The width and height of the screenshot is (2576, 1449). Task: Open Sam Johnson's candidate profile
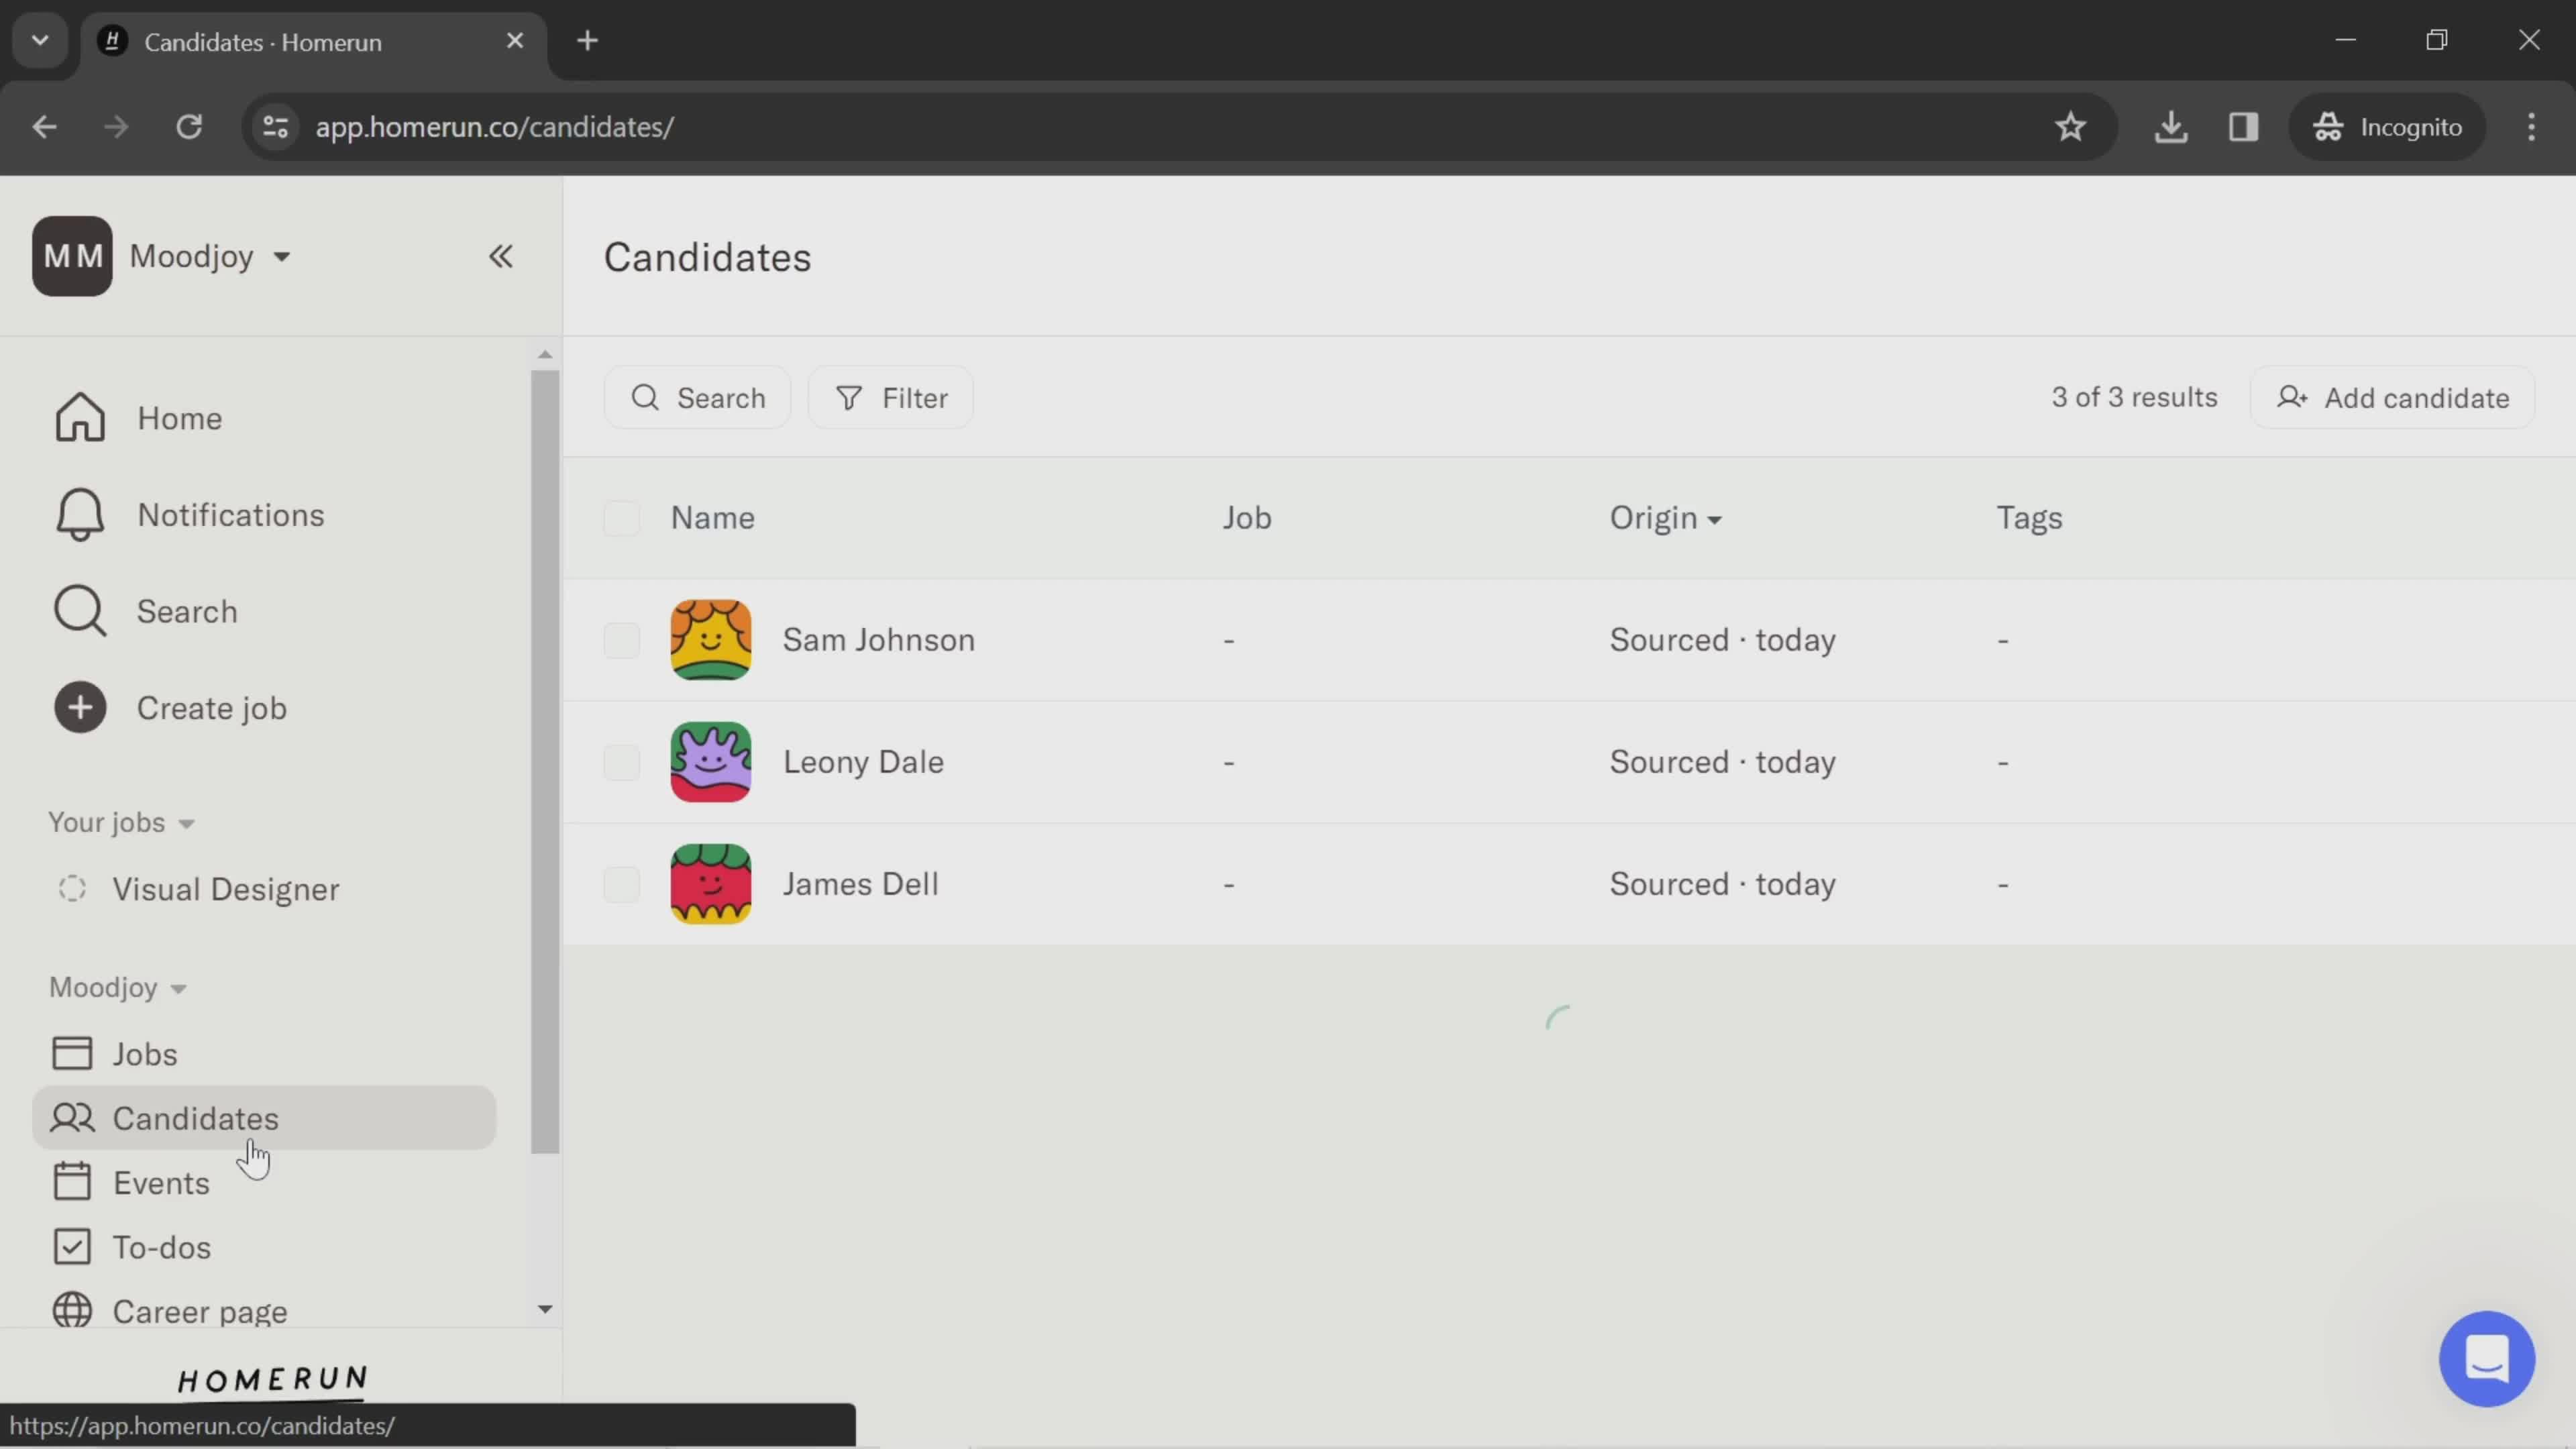click(878, 640)
